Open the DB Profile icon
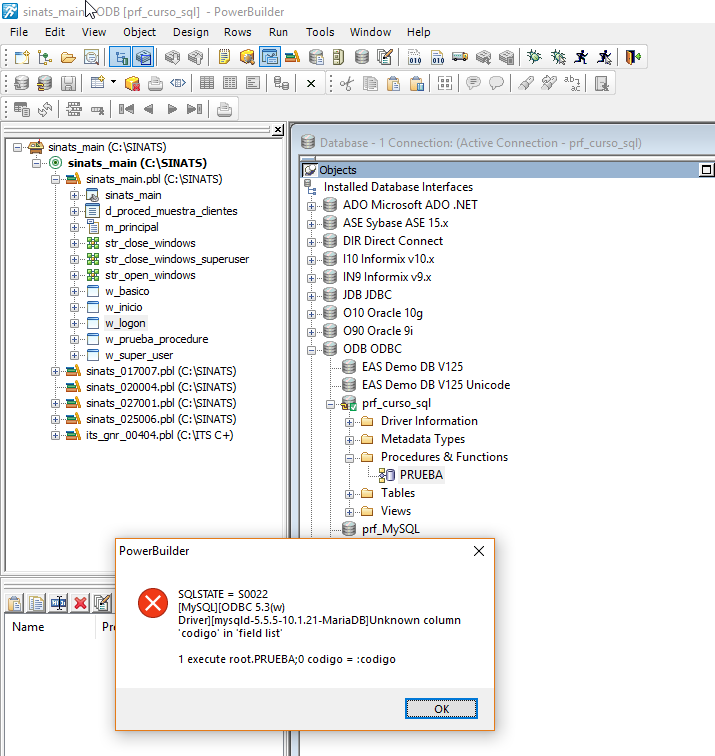This screenshot has height=756, width=715. click(316, 57)
